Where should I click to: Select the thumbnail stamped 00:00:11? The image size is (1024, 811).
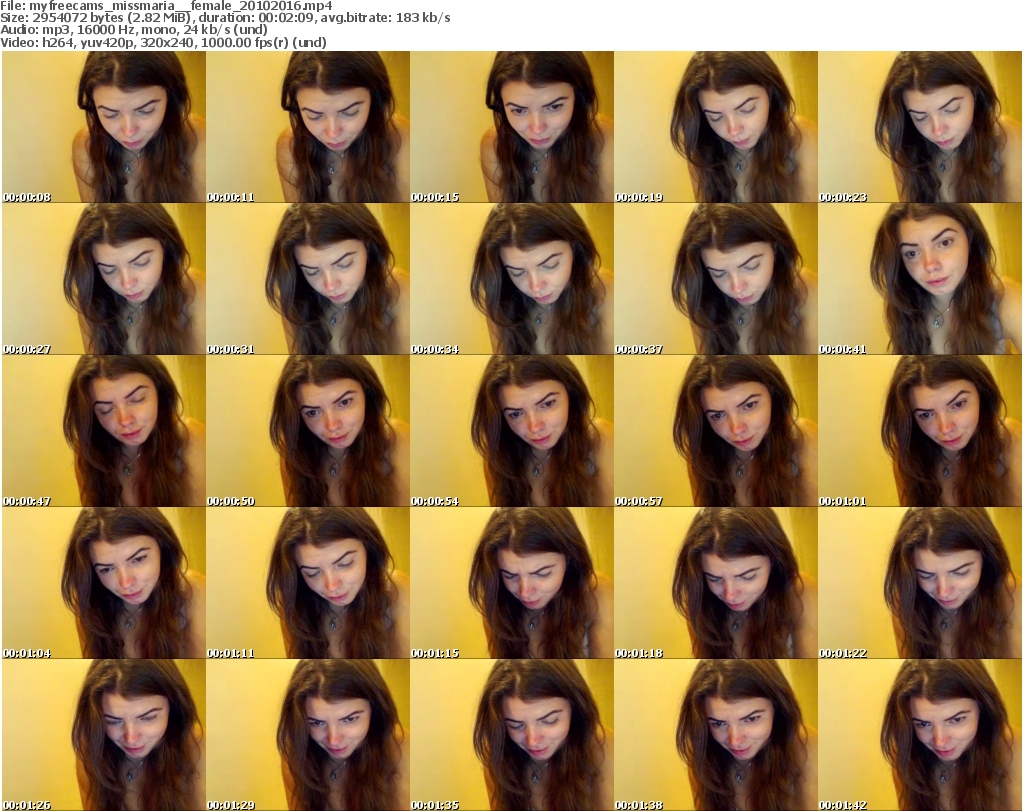[308, 127]
